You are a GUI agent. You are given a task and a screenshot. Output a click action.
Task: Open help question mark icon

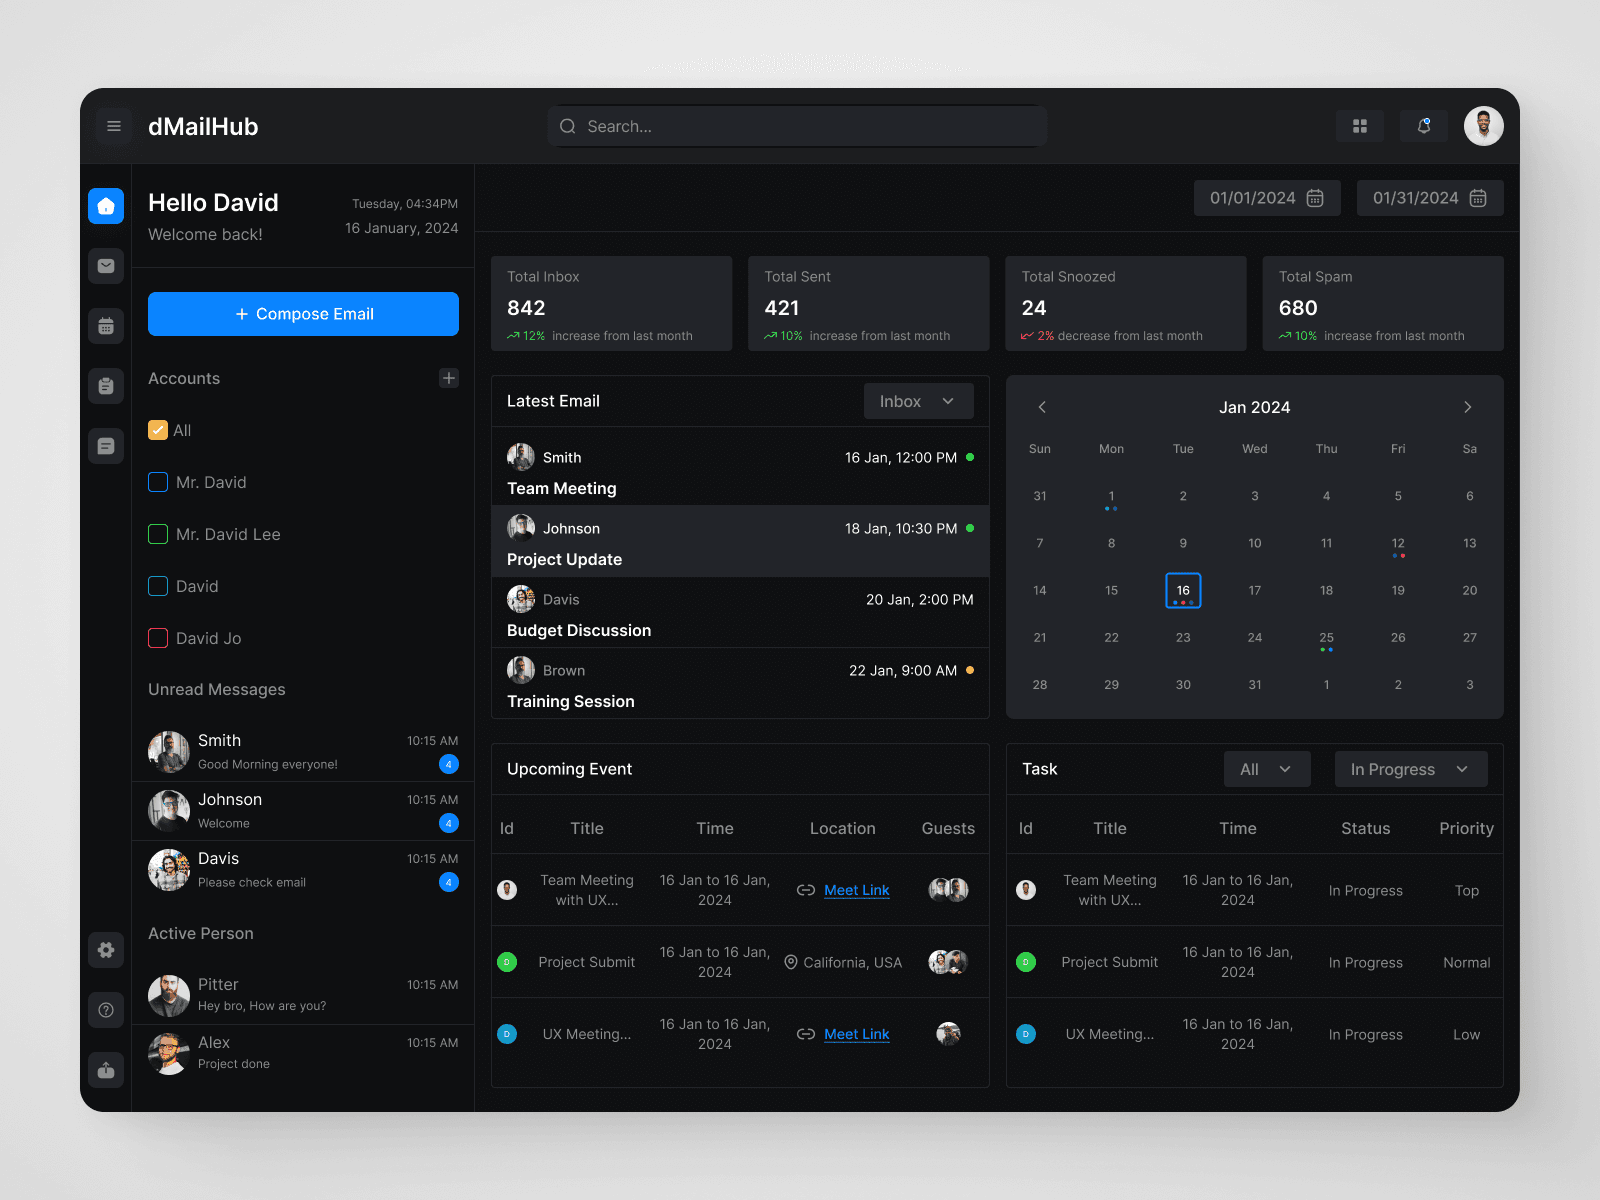(106, 1010)
